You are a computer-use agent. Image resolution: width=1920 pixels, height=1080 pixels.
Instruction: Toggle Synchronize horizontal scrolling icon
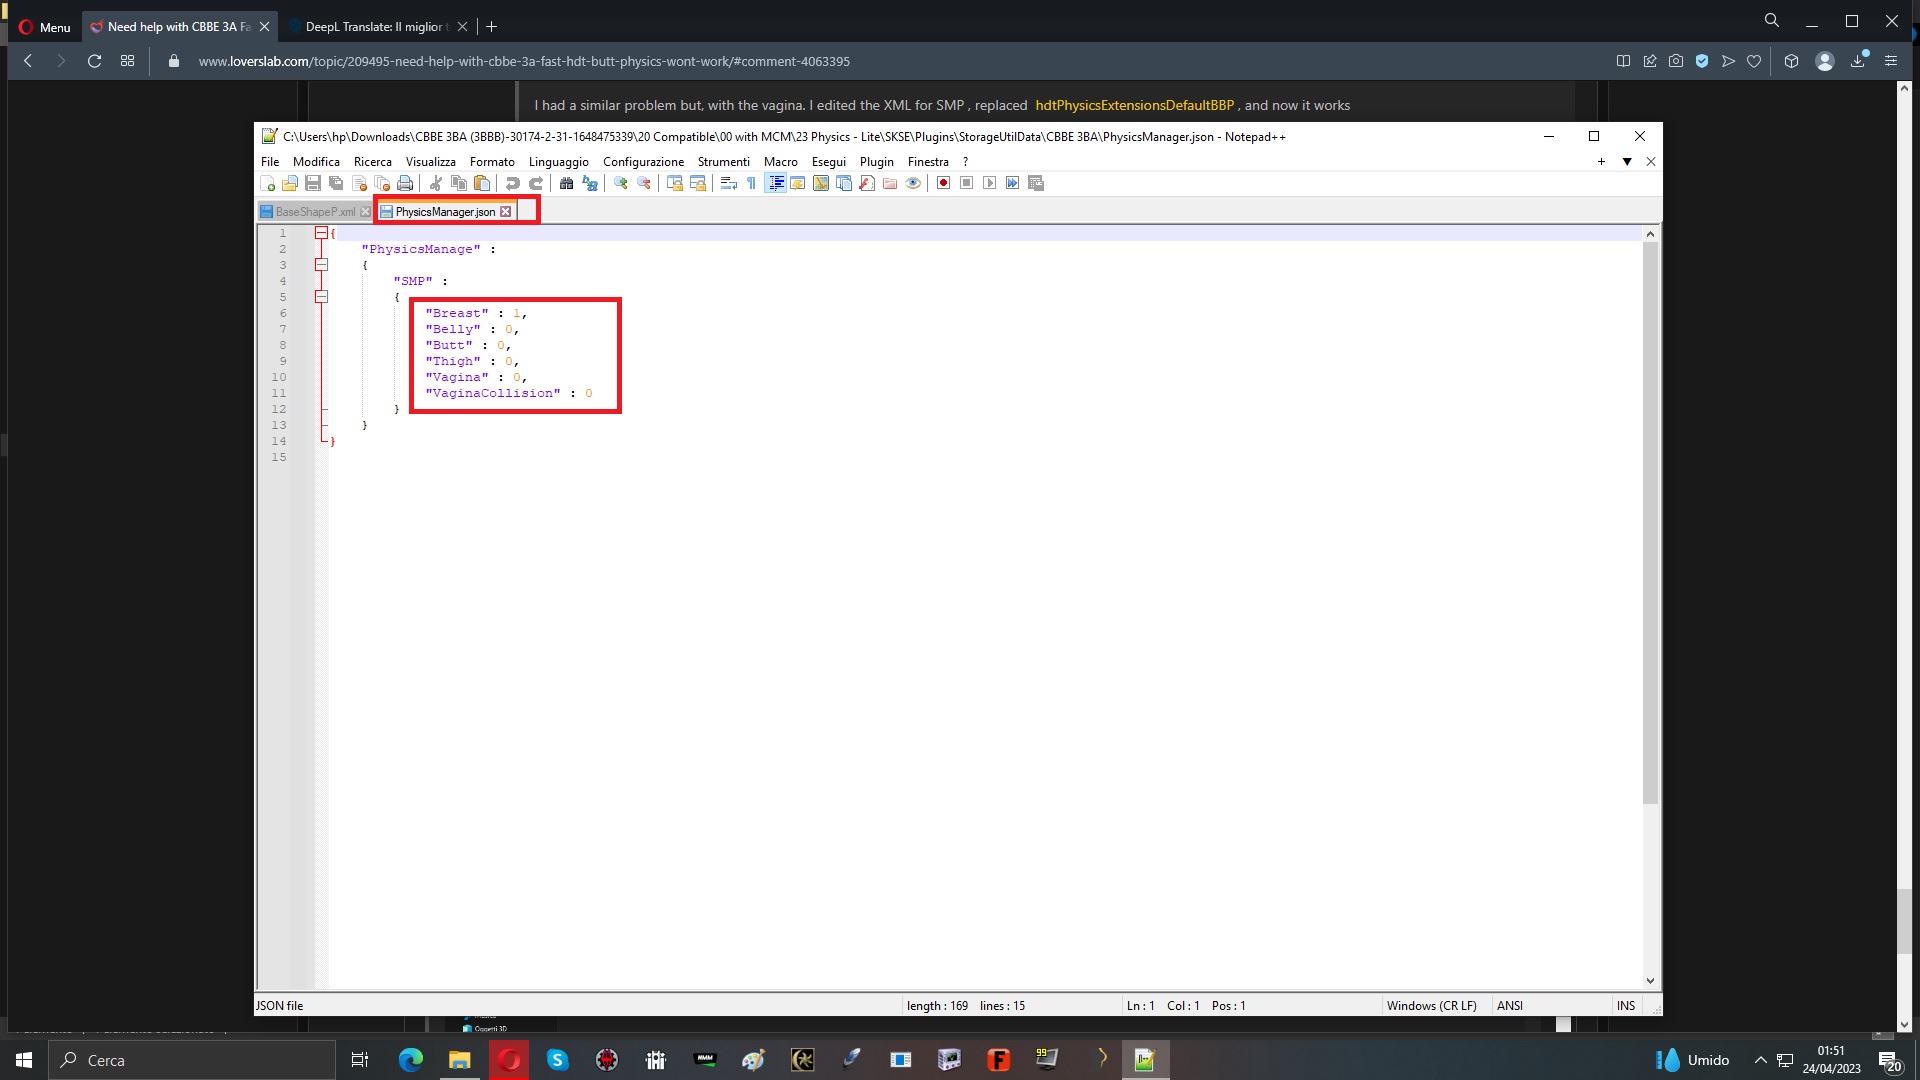(698, 183)
